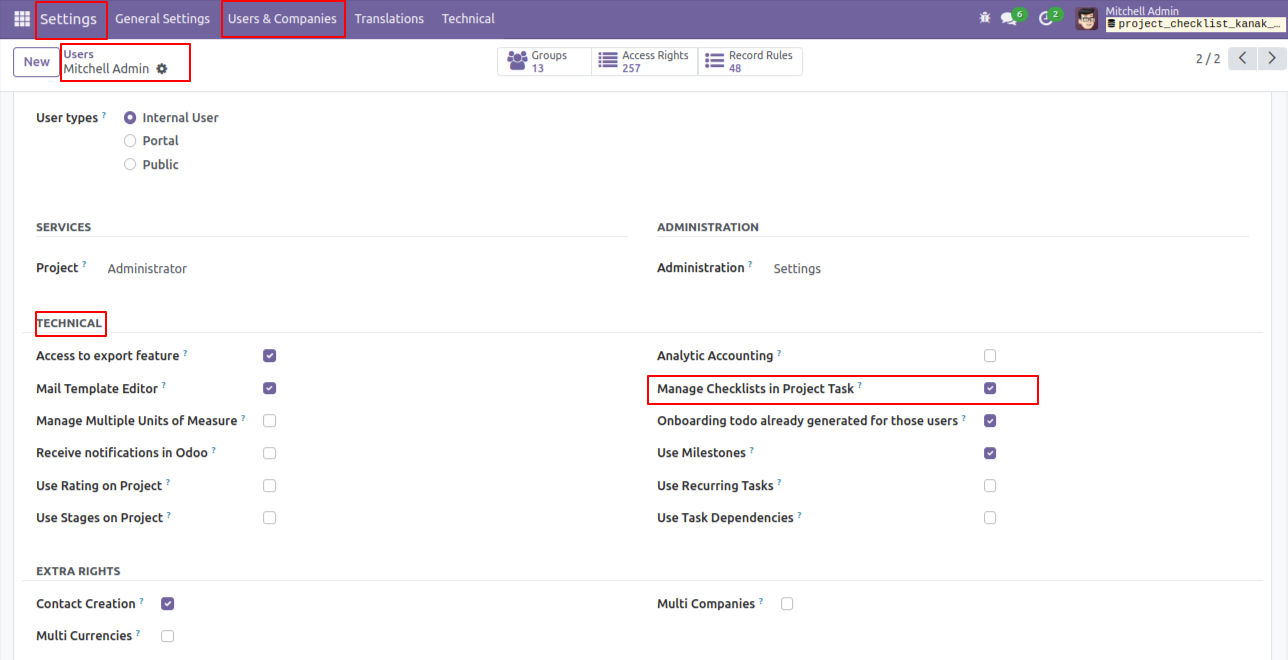Go to previous record arrow
Image resolution: width=1288 pixels, height=660 pixels.
pos(1242,59)
